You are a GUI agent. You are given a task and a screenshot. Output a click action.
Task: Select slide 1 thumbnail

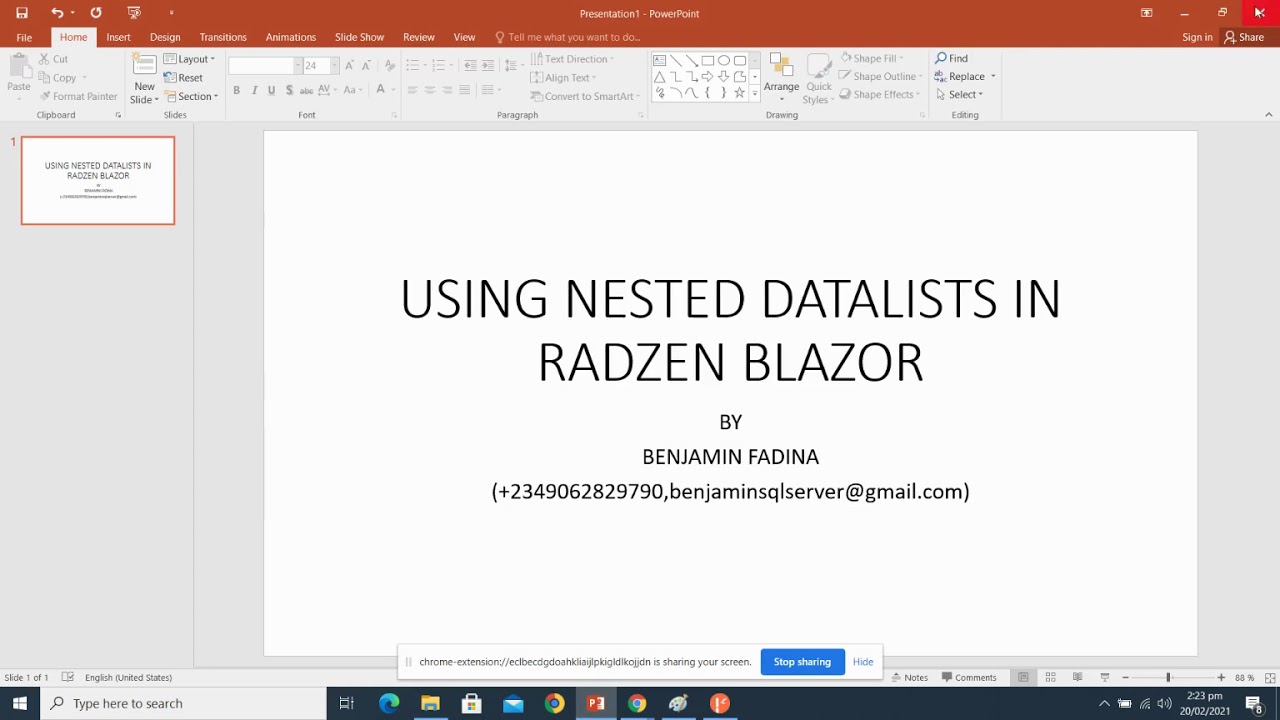pos(98,181)
